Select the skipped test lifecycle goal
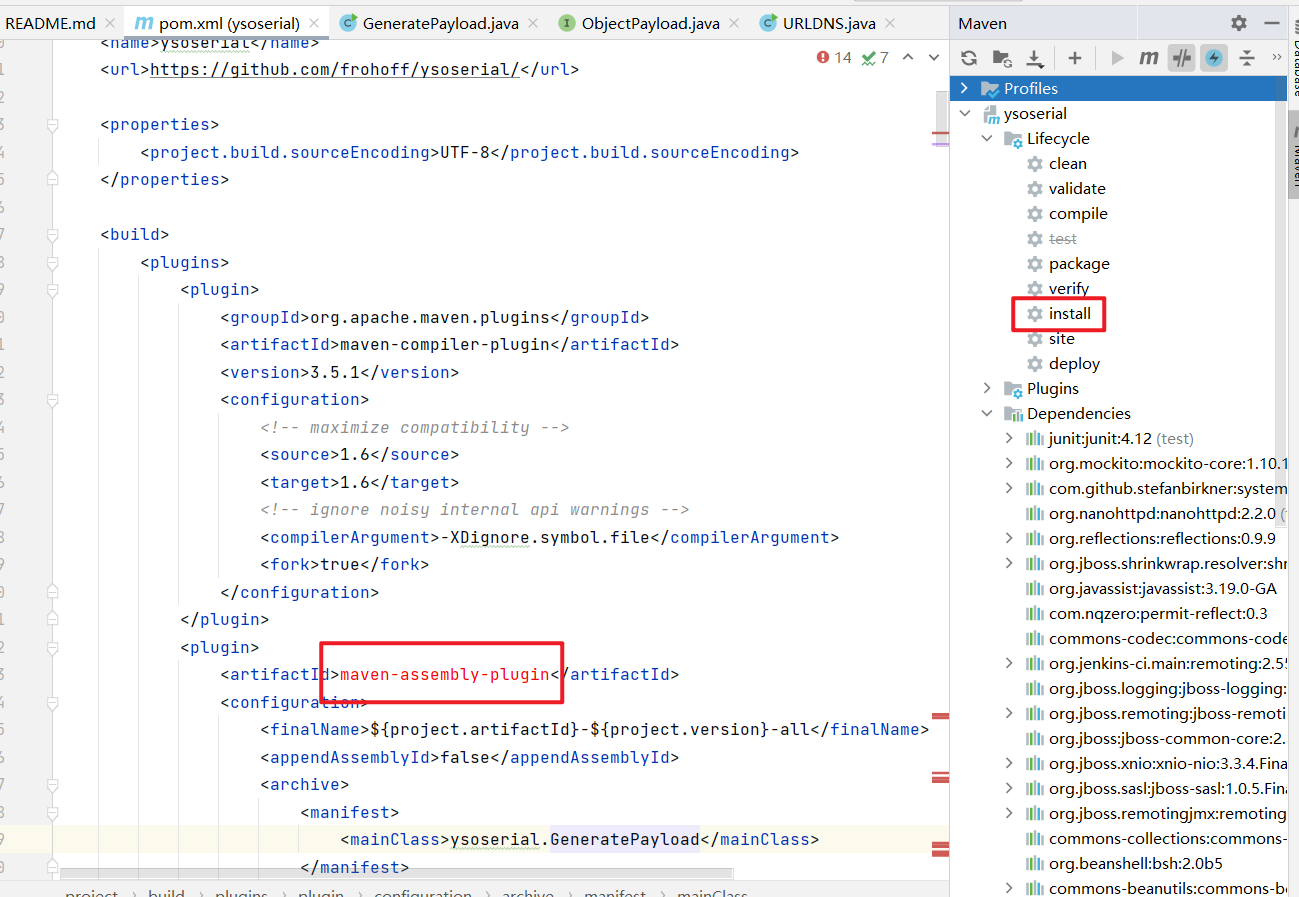This screenshot has height=897, width=1299. coord(1062,238)
